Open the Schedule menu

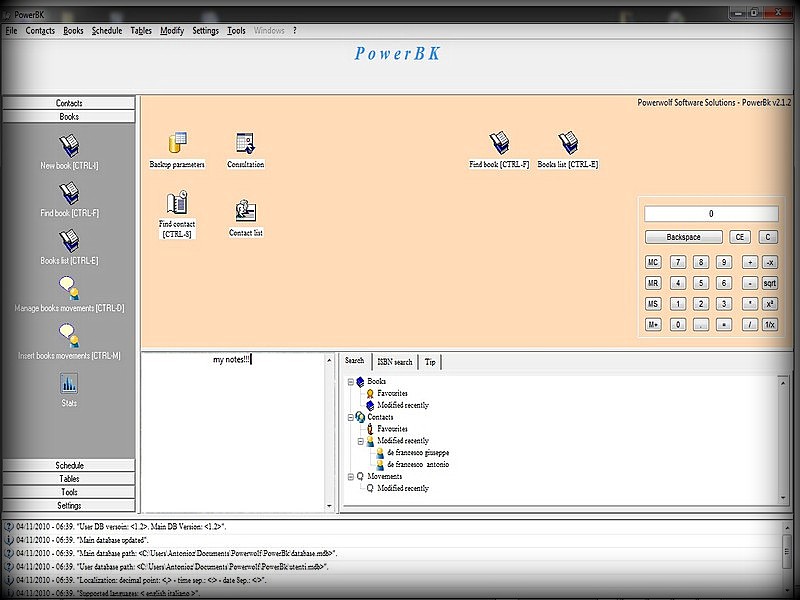[x=107, y=31]
